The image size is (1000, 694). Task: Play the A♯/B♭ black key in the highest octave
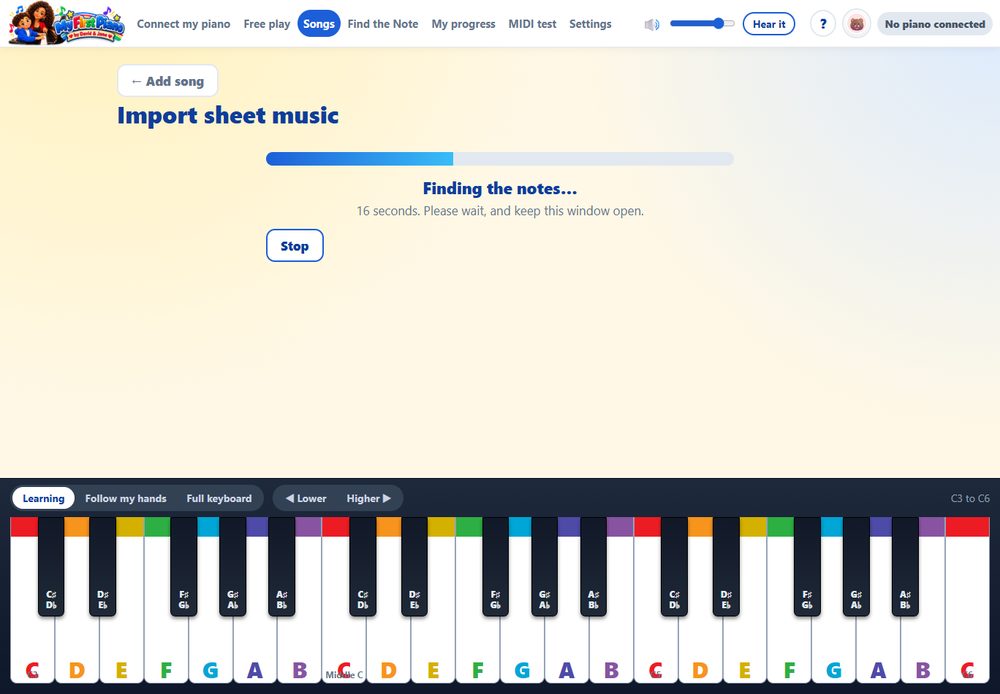click(x=906, y=566)
